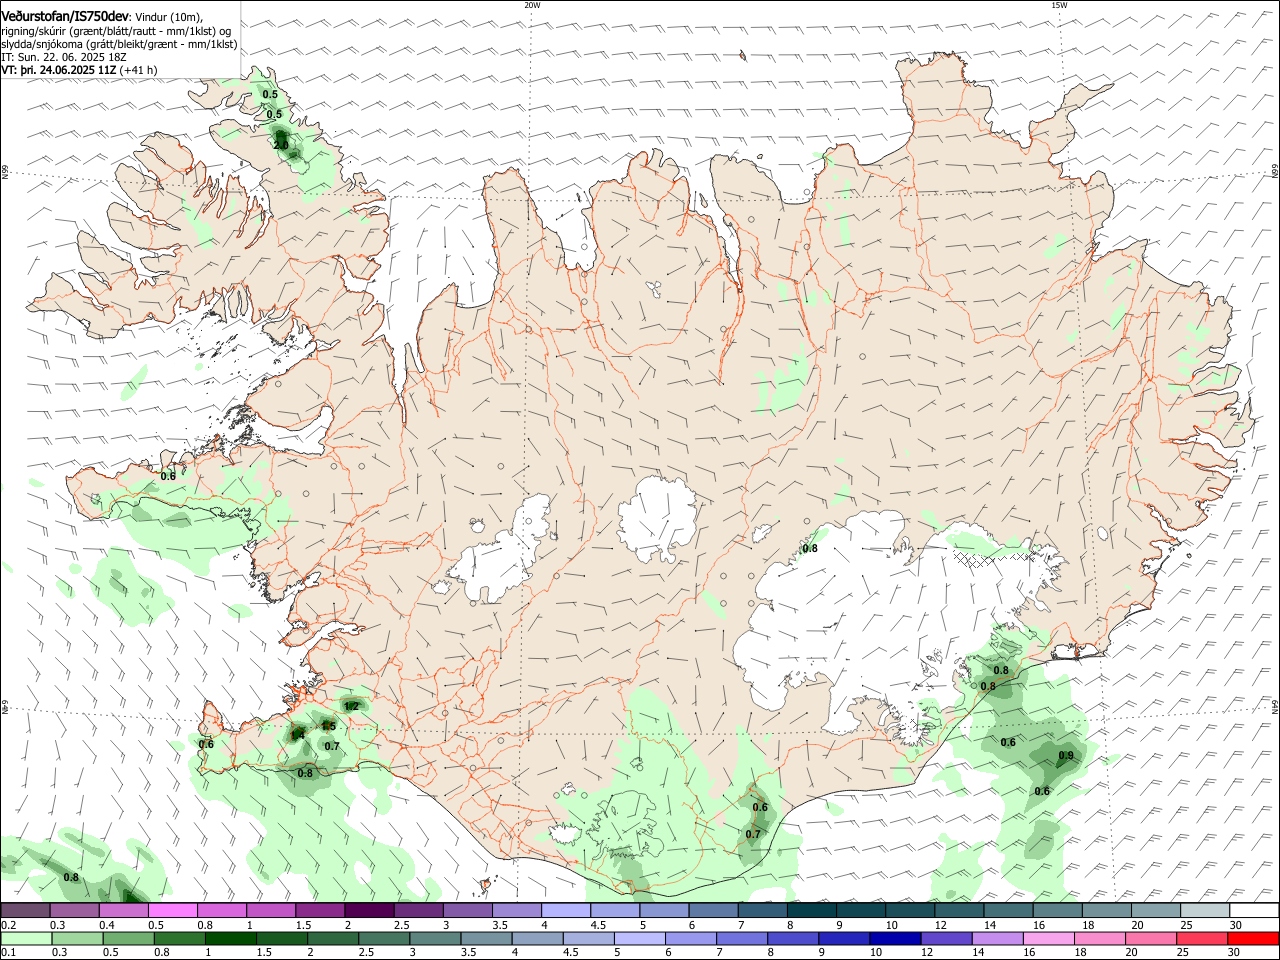Select the VT: þri. 24.06.2025 11Z line
Screen dimensions: 1280x960
tap(59, 70)
